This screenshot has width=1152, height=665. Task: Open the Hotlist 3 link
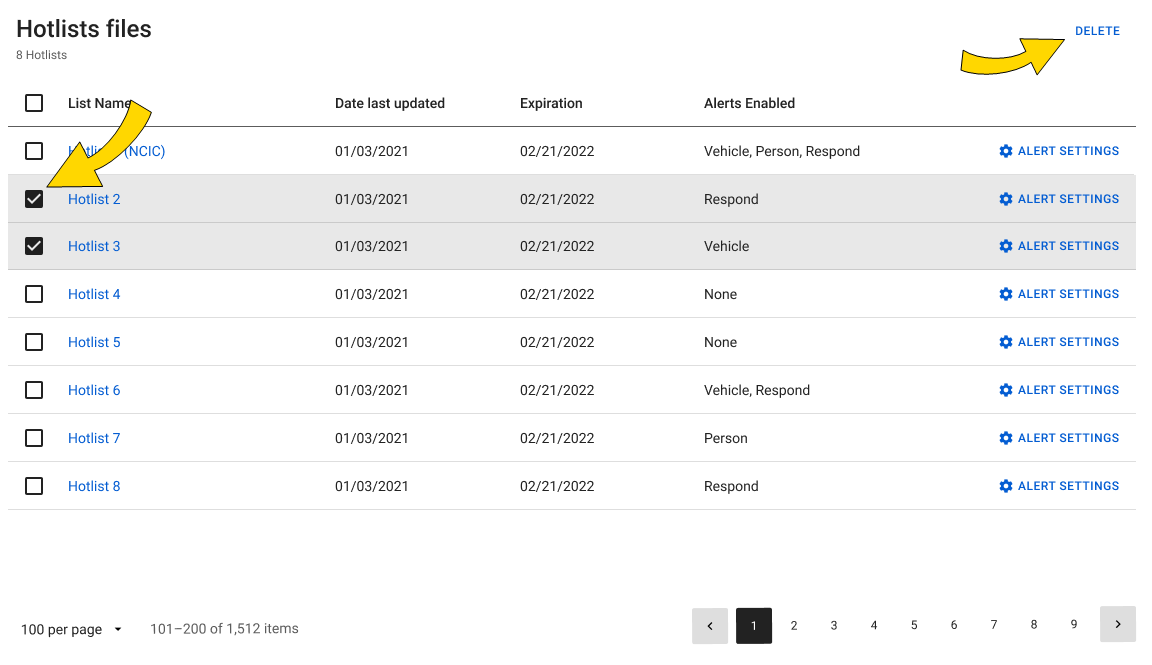click(94, 246)
